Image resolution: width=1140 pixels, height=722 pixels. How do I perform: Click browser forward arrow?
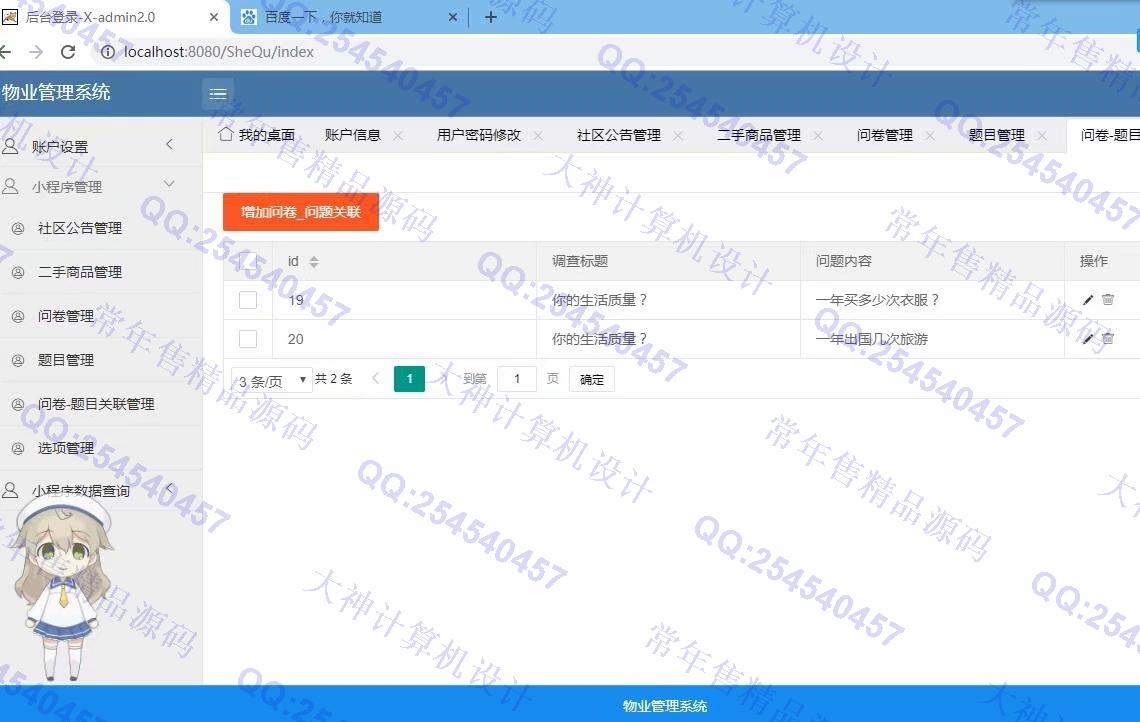tap(36, 52)
